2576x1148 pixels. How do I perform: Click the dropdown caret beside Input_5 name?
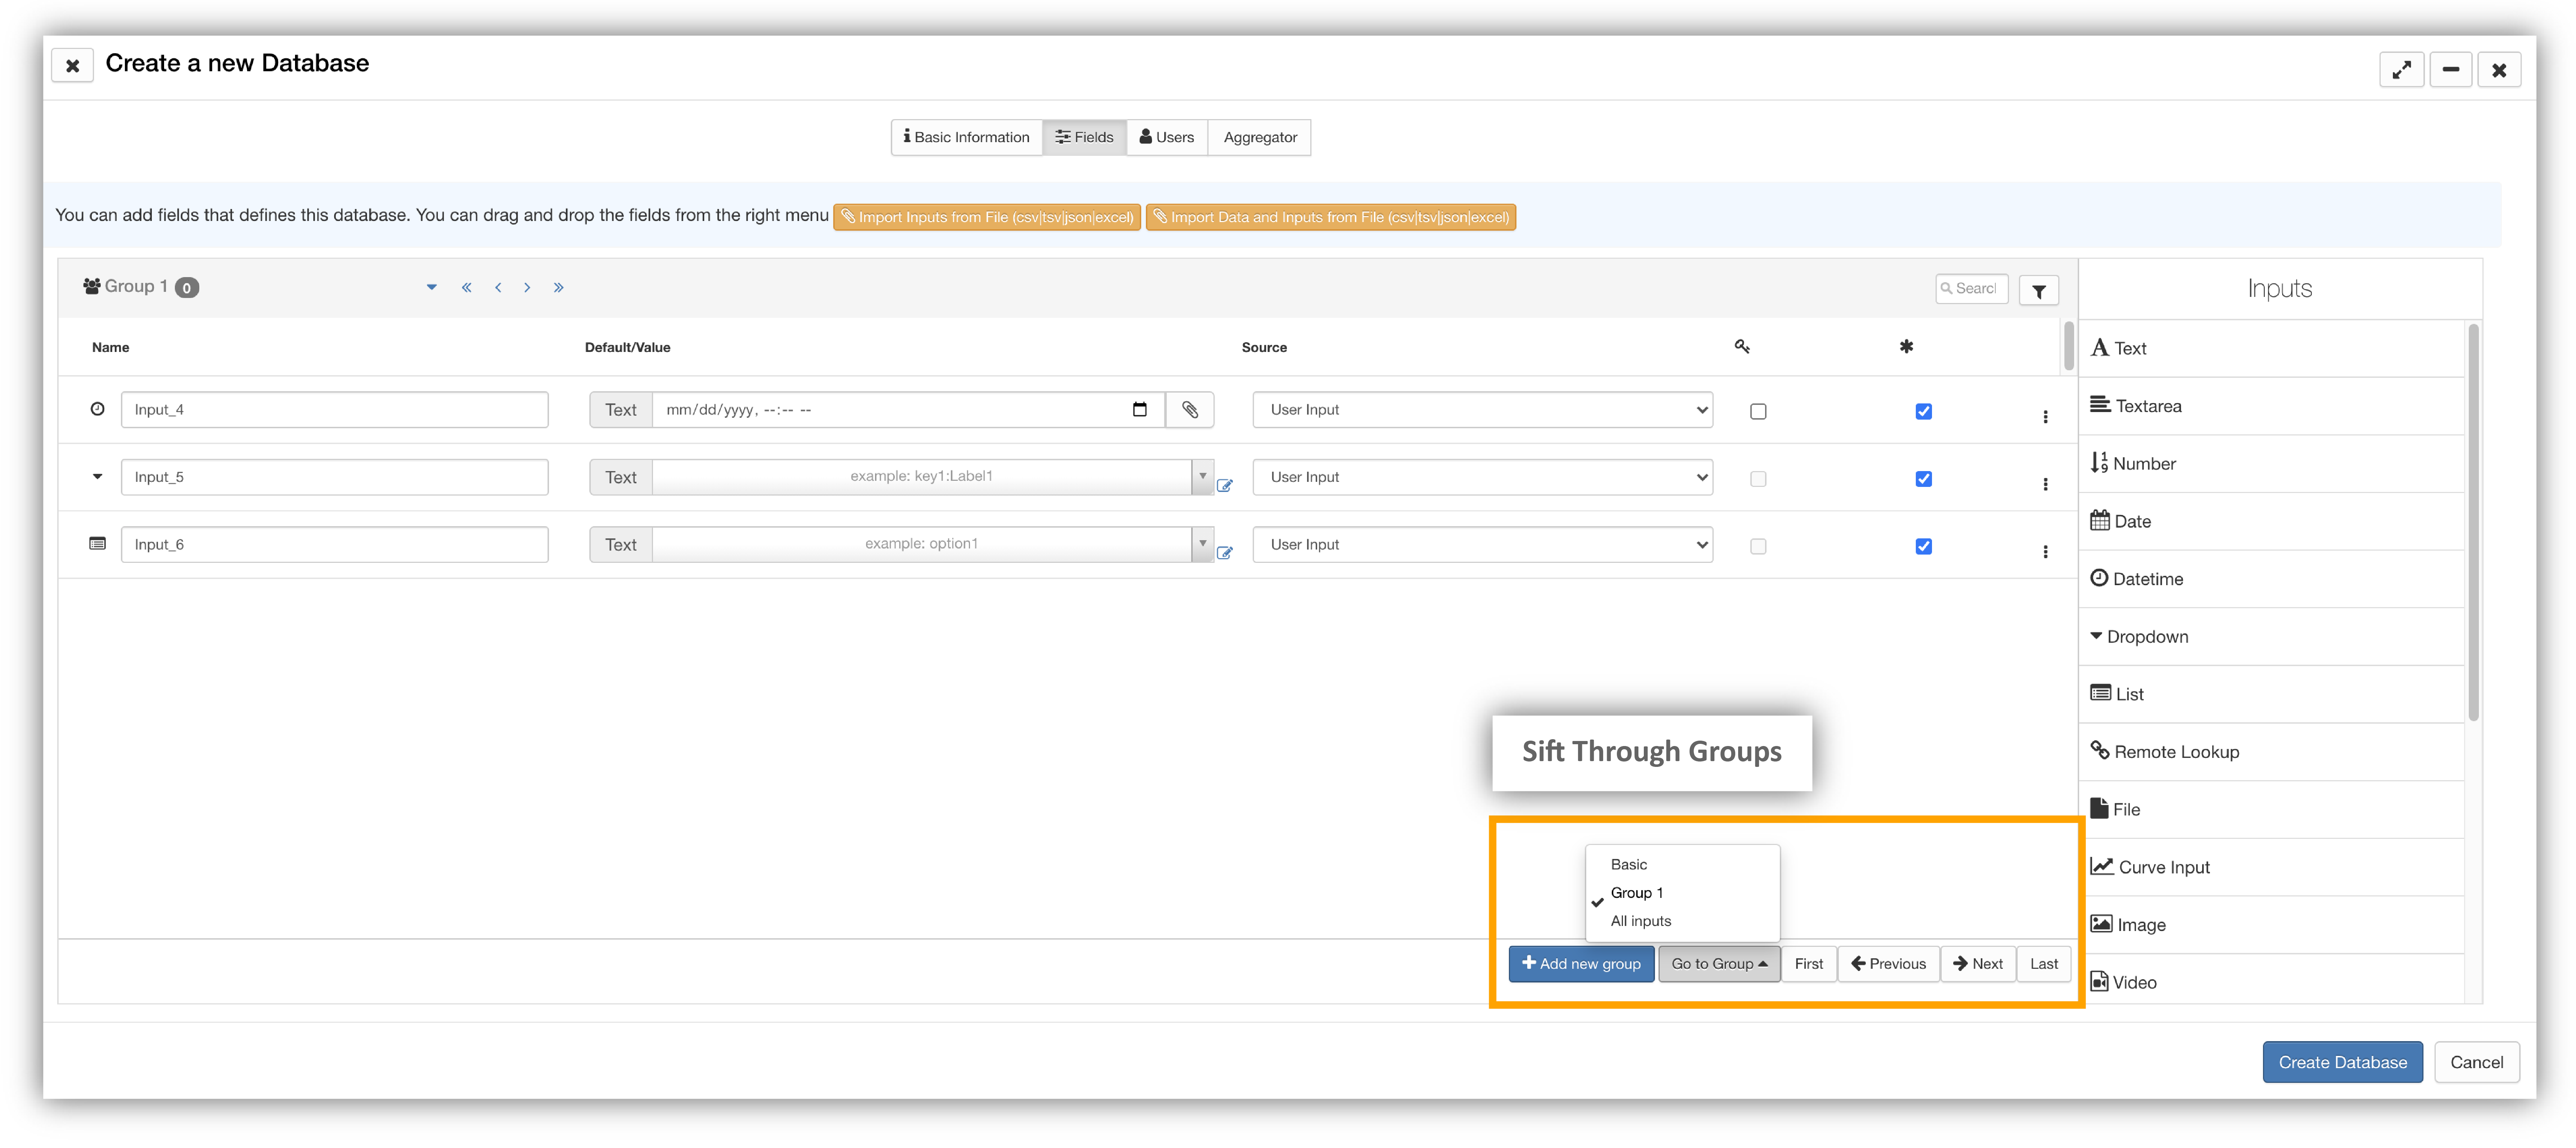pos(97,477)
